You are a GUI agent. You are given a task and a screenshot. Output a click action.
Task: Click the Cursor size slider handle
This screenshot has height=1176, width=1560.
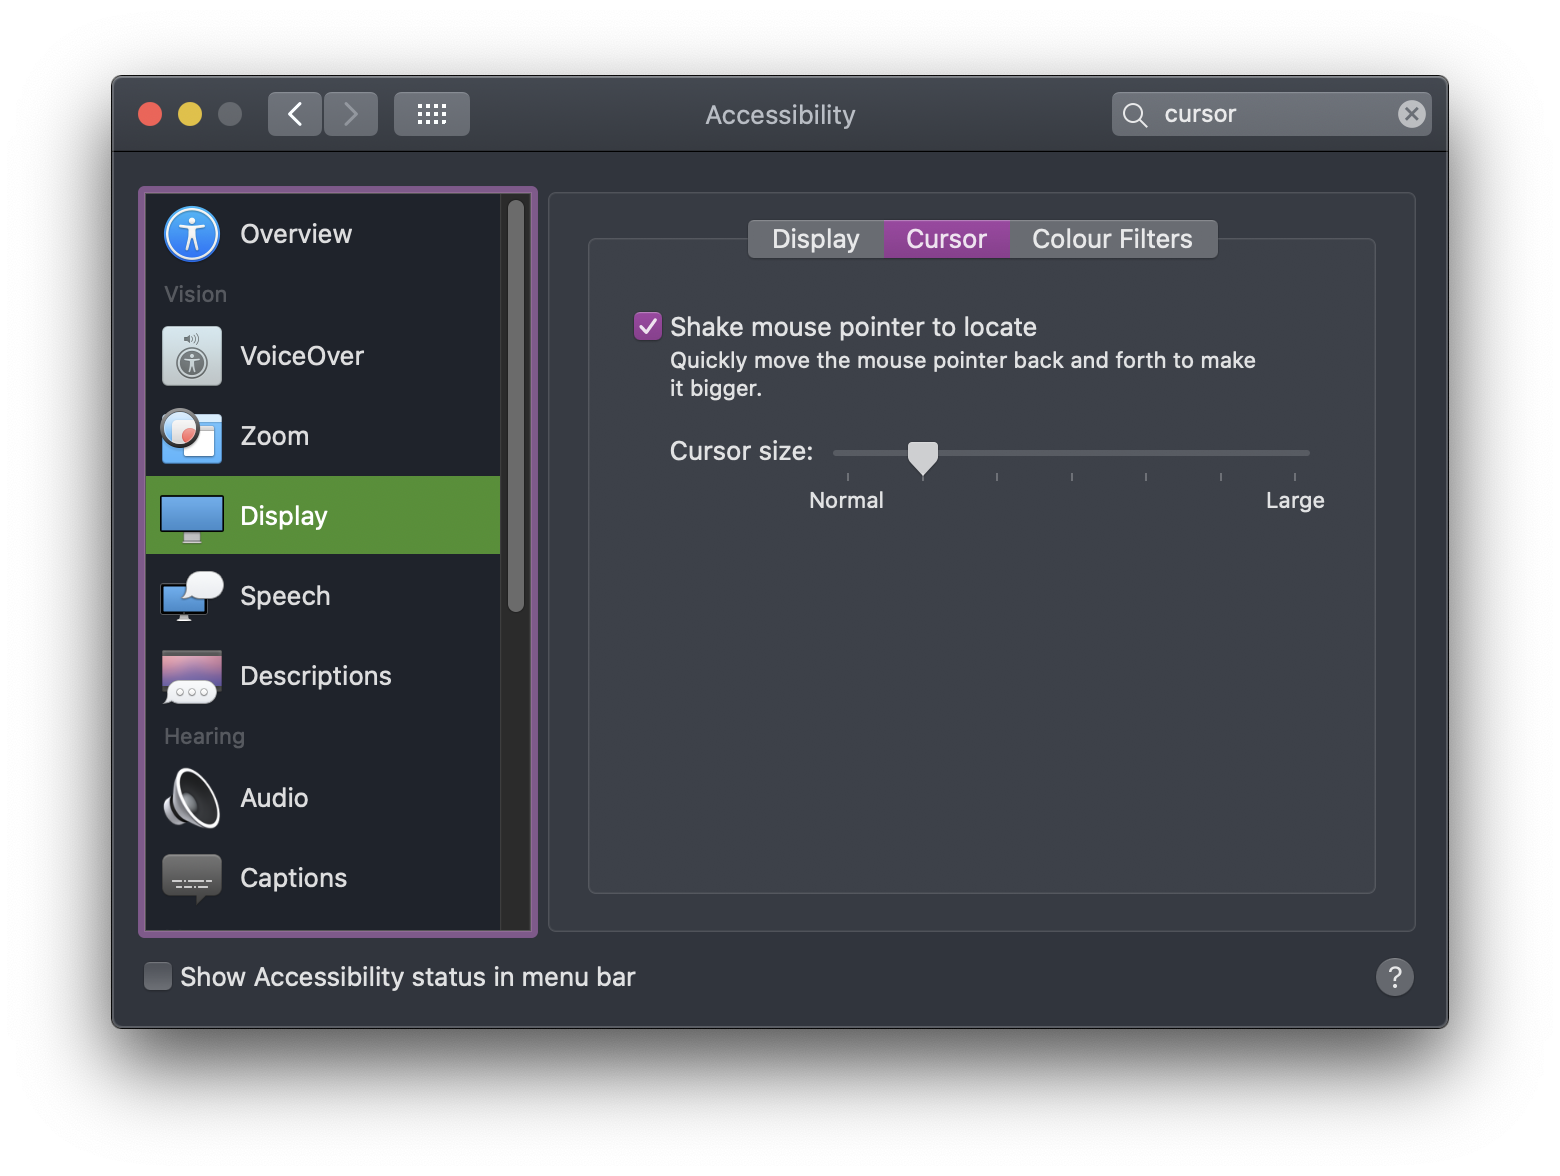[923, 458]
